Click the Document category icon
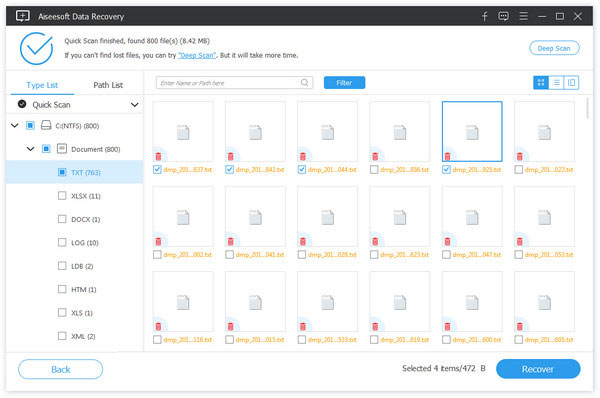This screenshot has width=600, height=398. [62, 149]
